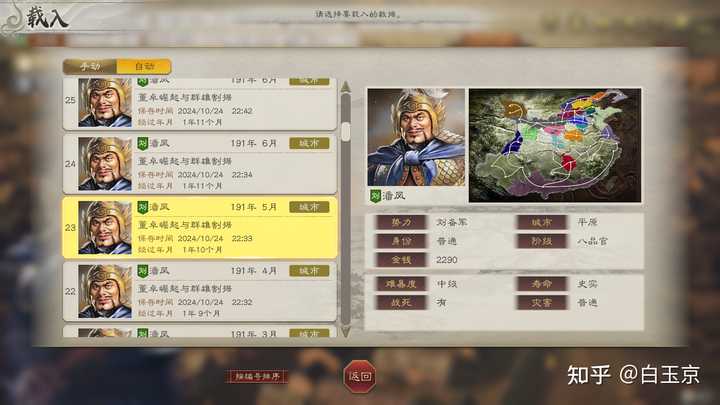720x405 pixels.
Task: Click the 难易度 difficulty label
Action: pos(401,284)
